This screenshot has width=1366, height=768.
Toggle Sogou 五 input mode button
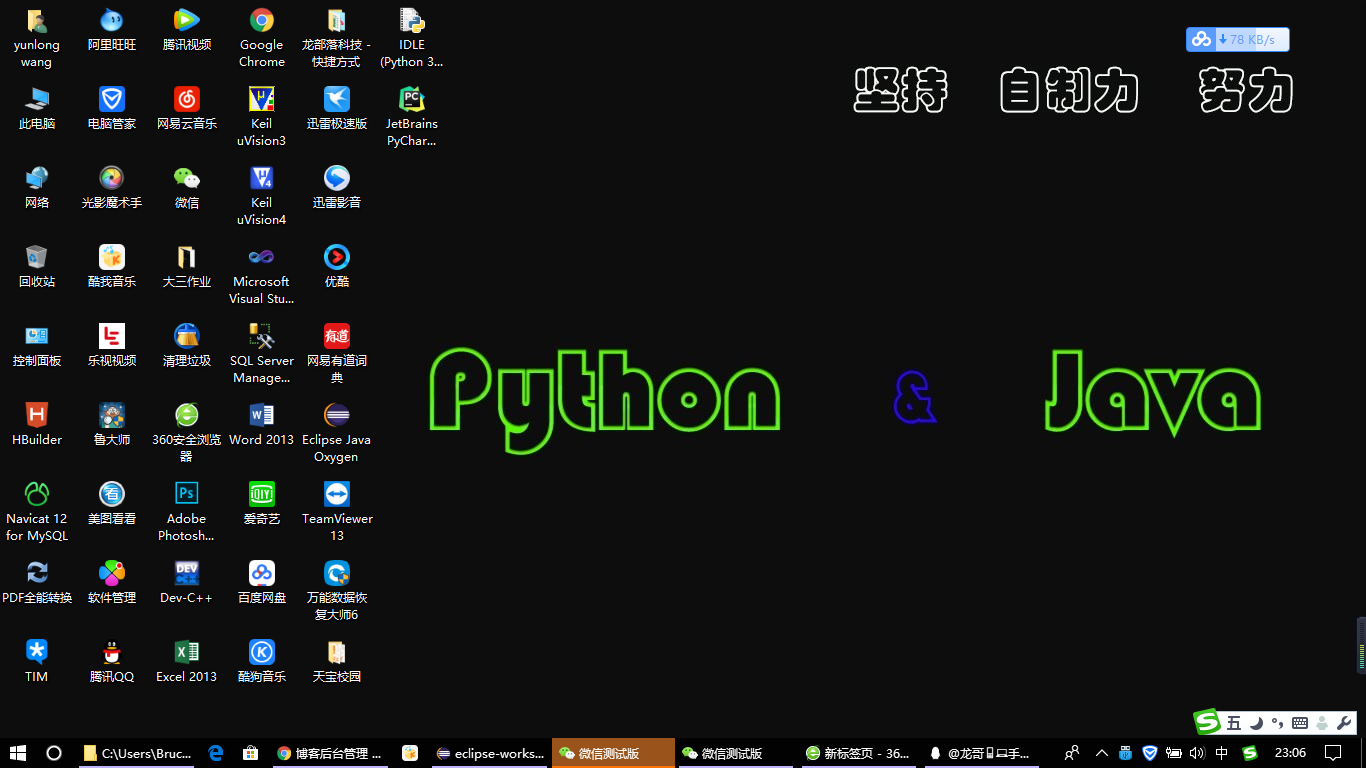(x=1234, y=723)
